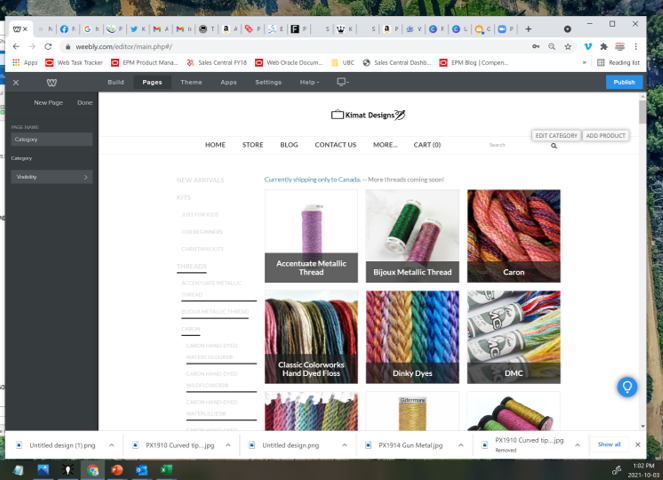Close the Pages sidebar with X

coord(16,82)
